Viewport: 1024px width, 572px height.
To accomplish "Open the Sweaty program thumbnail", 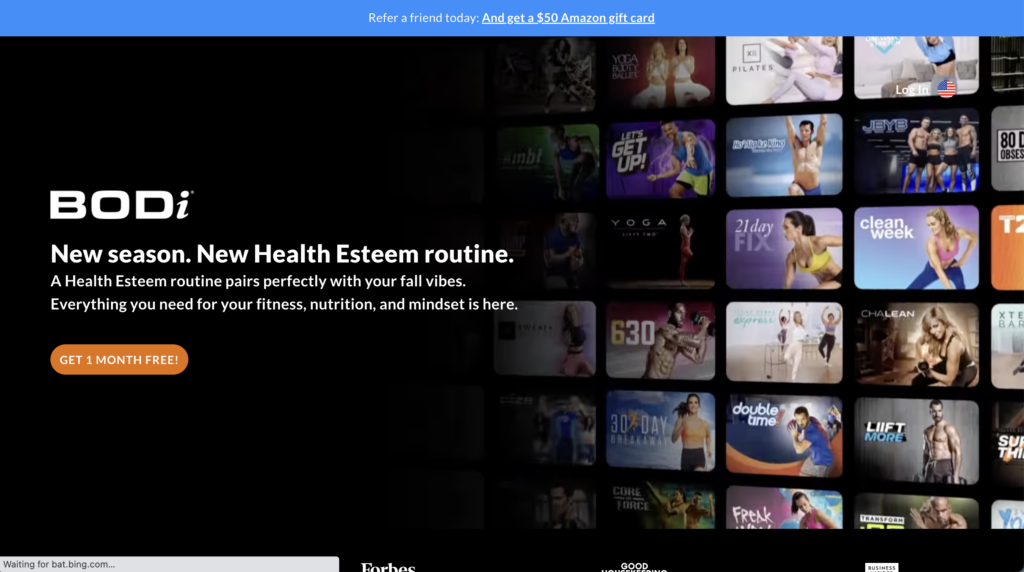I will tap(545, 338).
